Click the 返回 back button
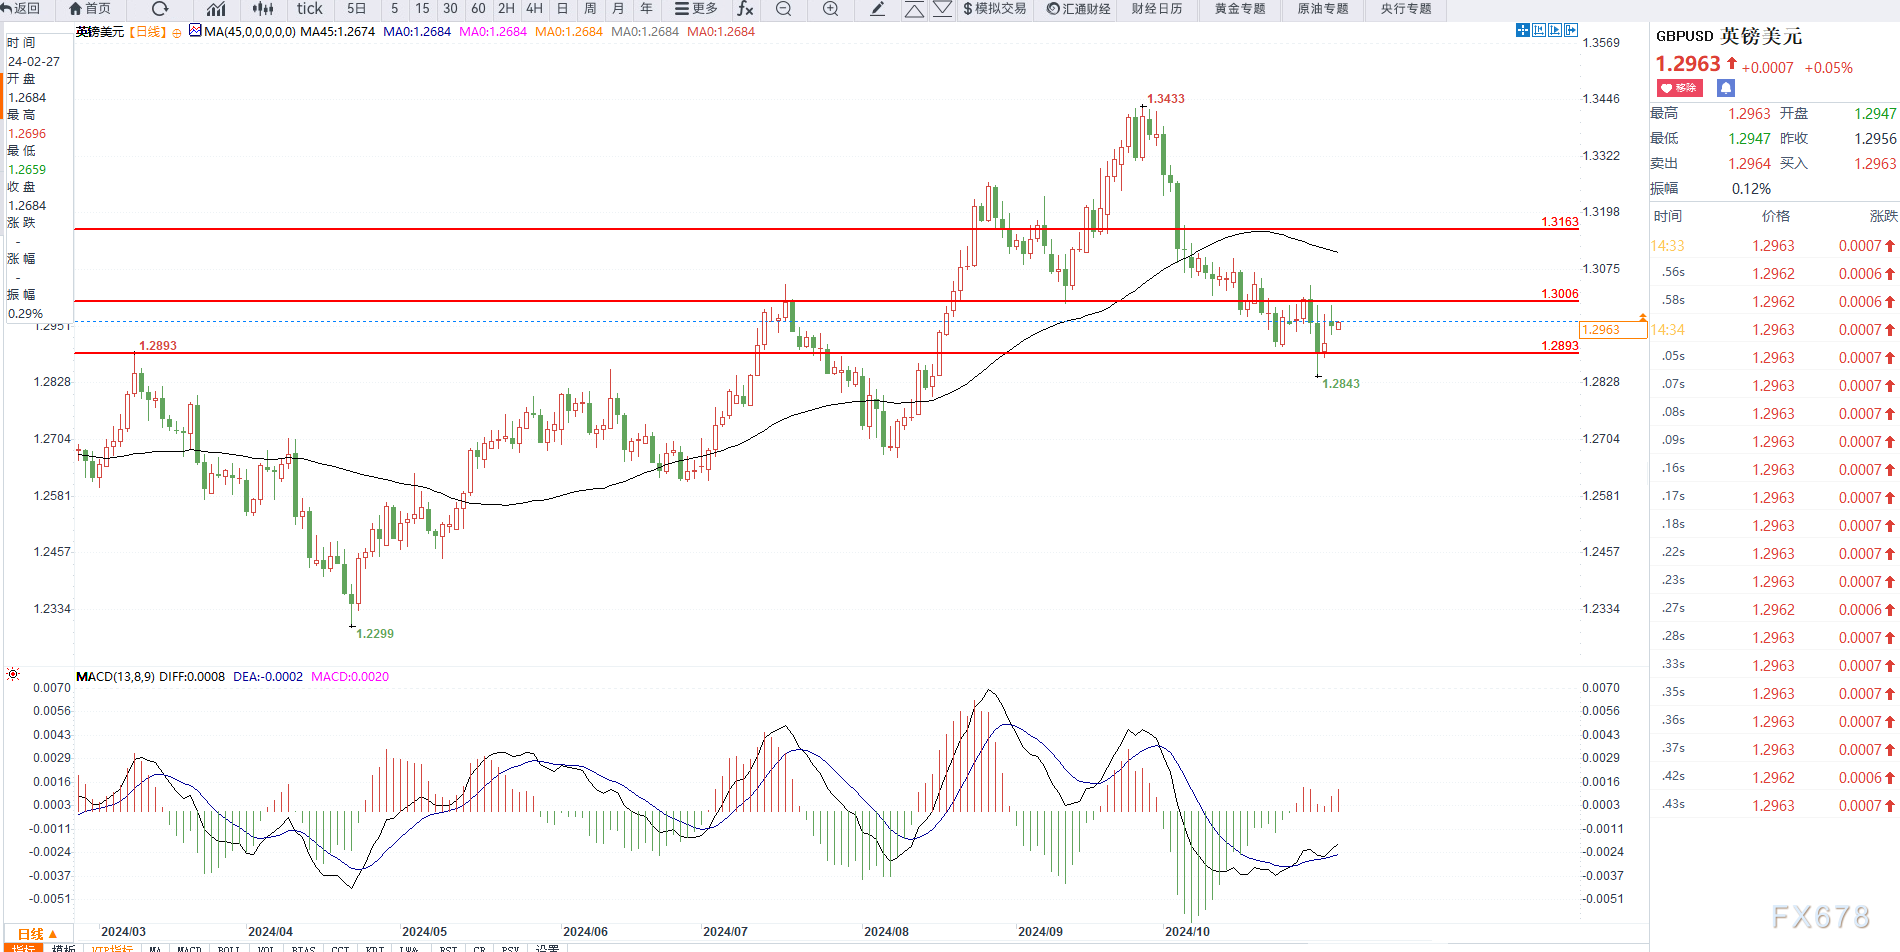 [21, 9]
